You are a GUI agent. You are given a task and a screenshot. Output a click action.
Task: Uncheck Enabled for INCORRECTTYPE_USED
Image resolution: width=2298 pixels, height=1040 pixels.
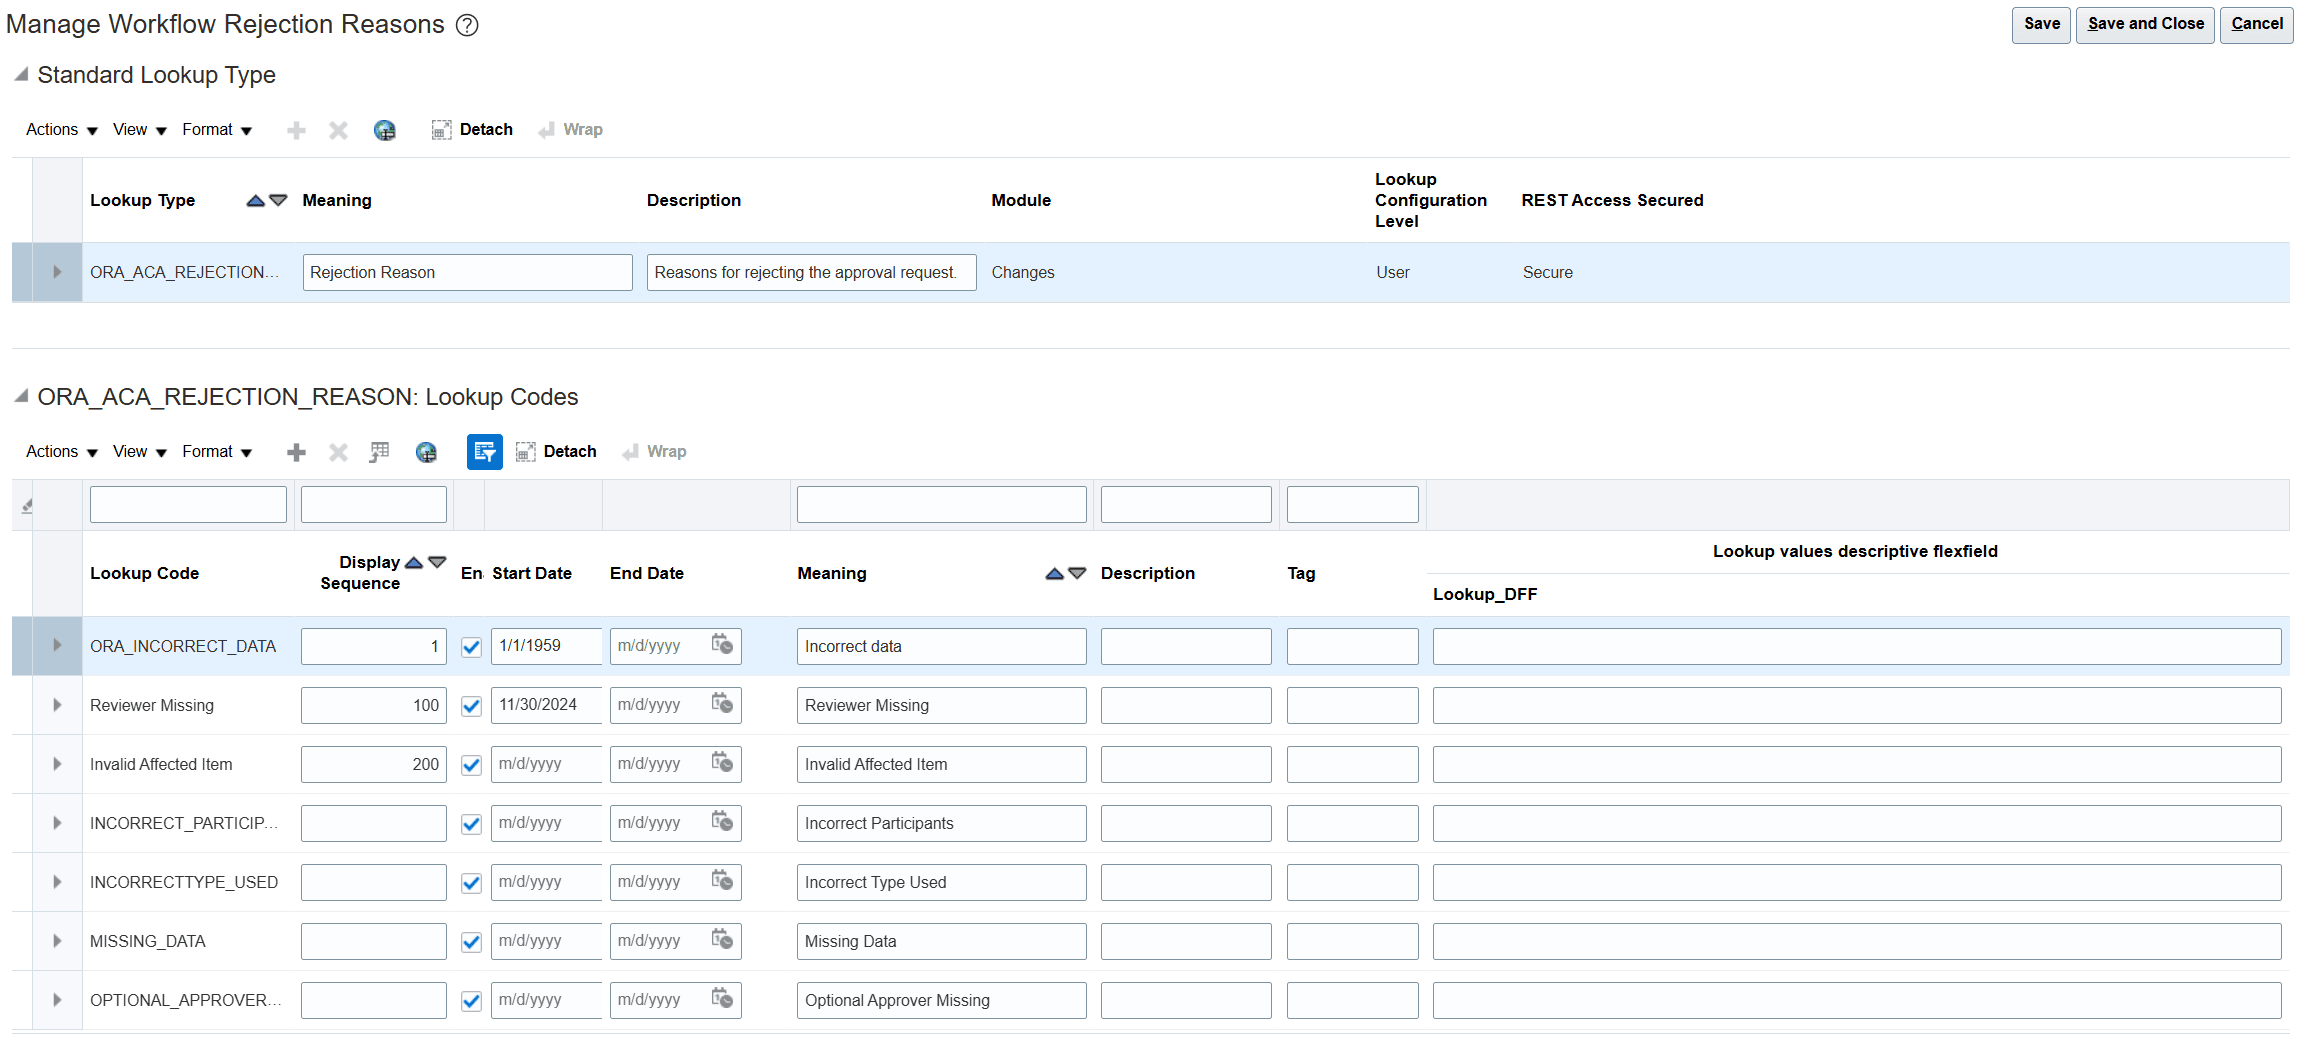[x=471, y=883]
